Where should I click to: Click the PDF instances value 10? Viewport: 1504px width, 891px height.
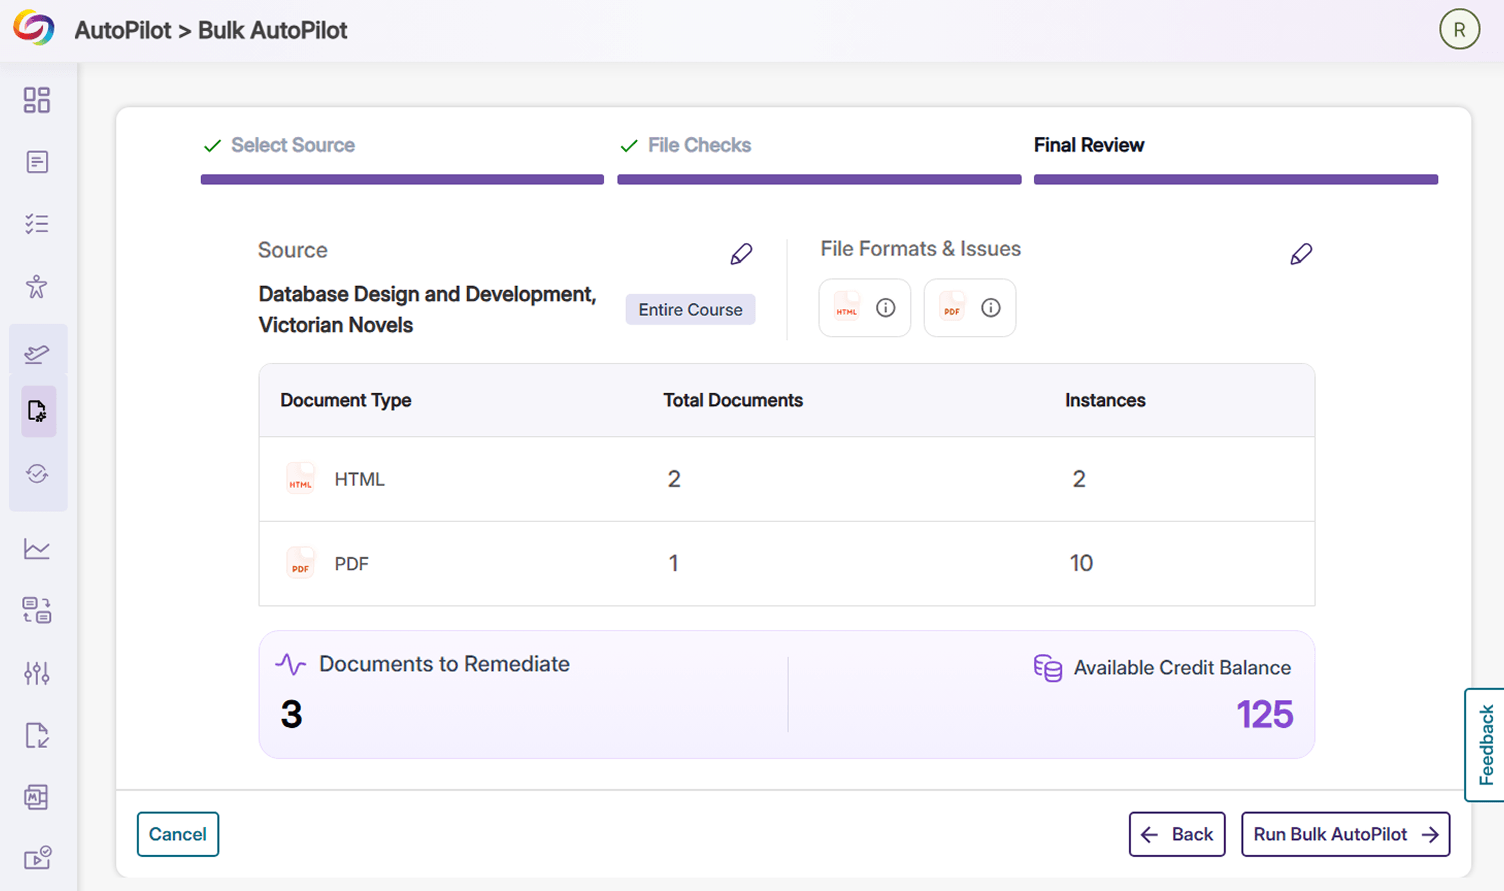(1081, 563)
